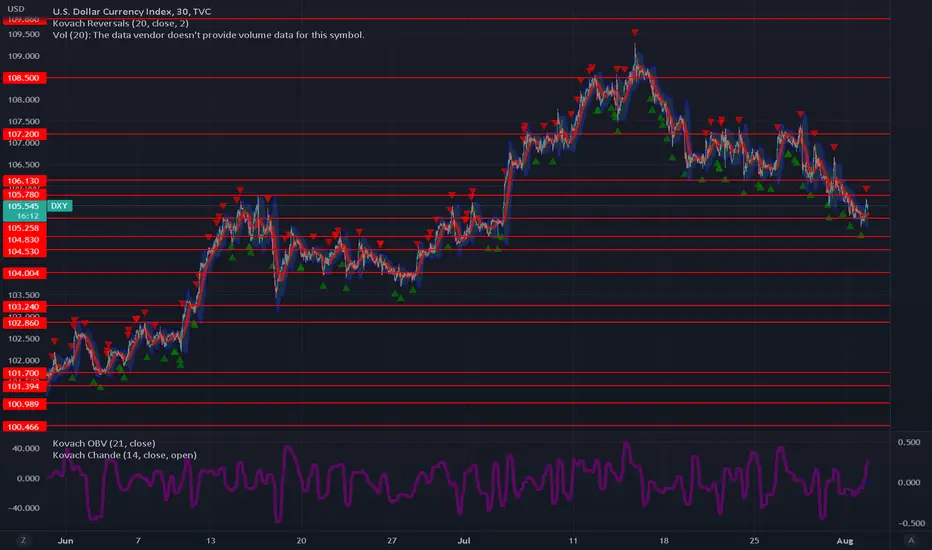
Task: Select the 104.004 red price label
Action: pyautogui.click(x=24, y=274)
